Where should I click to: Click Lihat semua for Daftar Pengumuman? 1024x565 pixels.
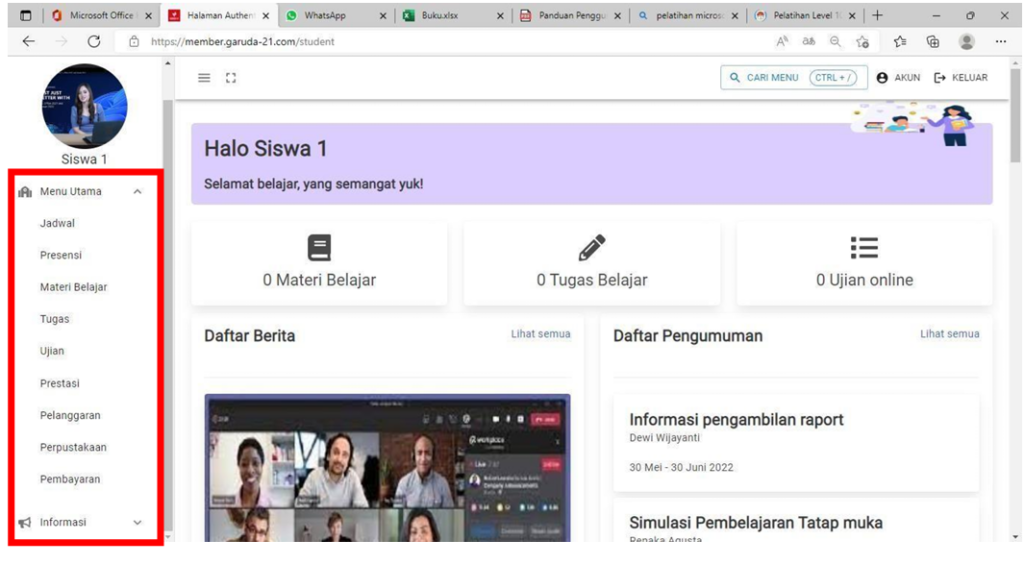click(x=950, y=334)
